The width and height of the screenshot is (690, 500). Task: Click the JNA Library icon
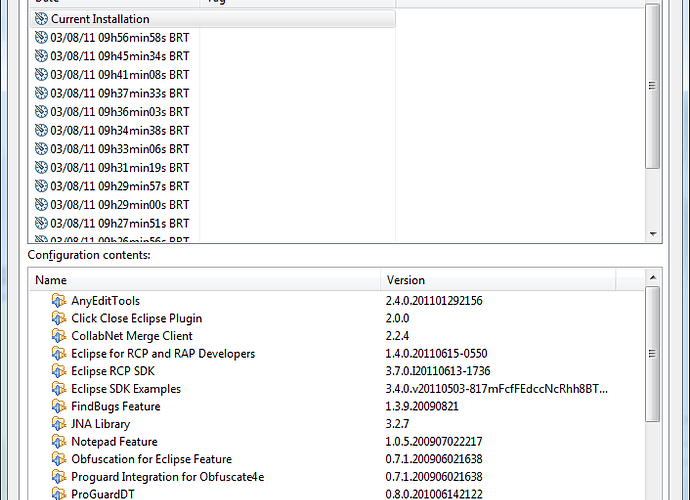pos(59,424)
